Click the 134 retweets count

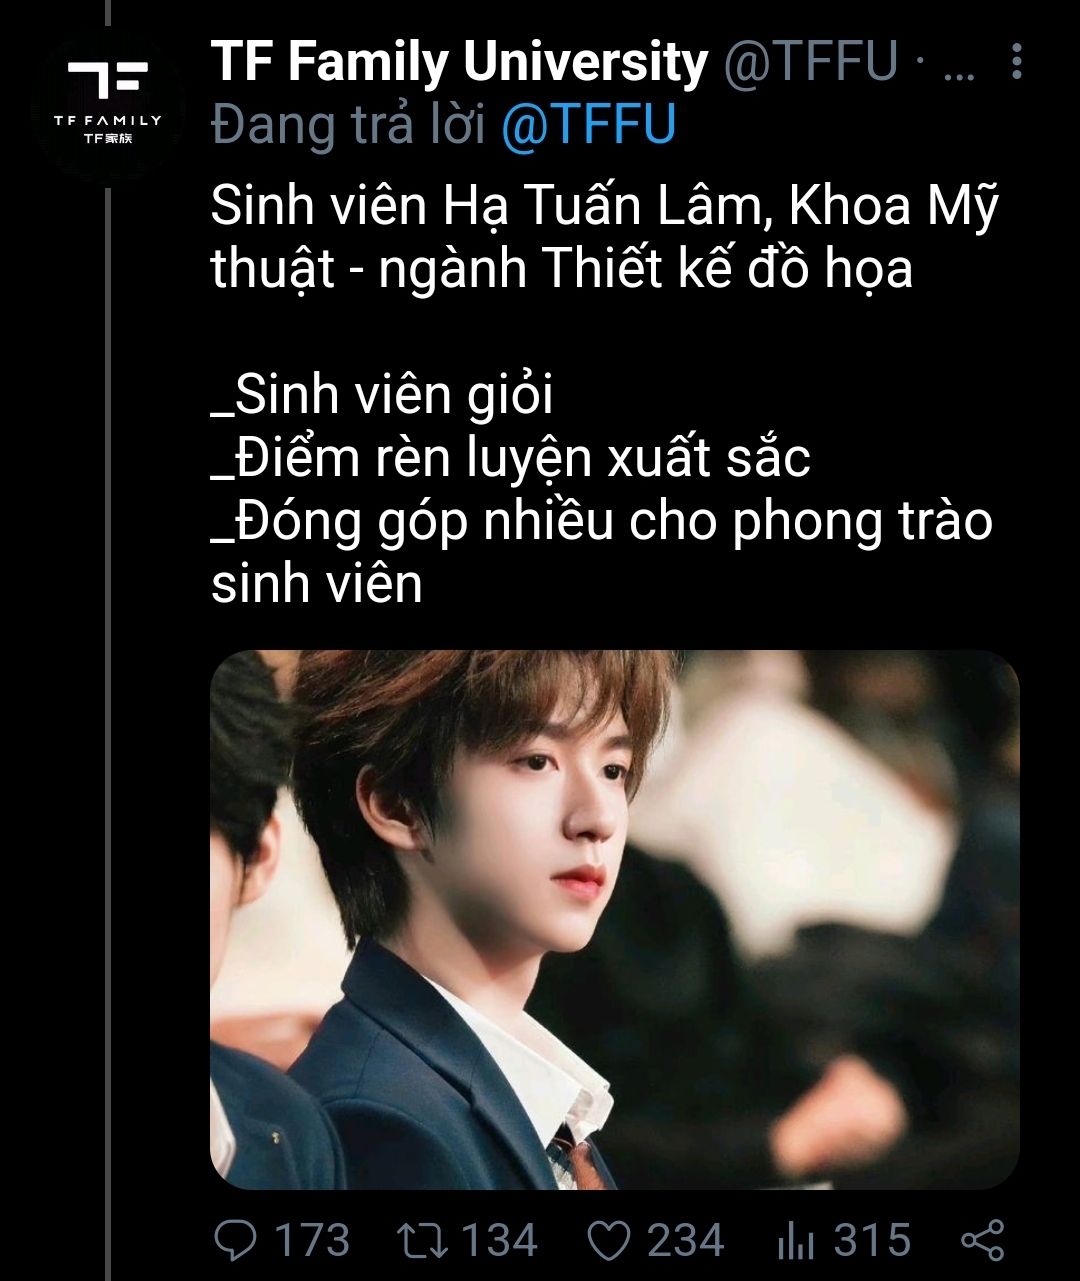499,1241
